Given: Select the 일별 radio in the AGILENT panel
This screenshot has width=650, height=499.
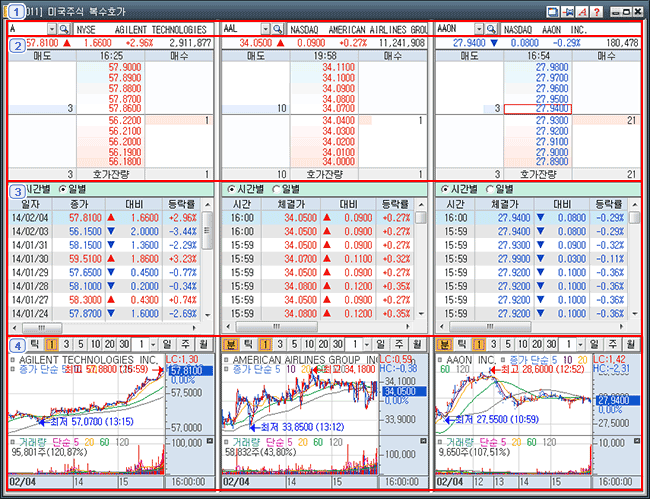Looking at the screenshot, I should pos(63,189).
